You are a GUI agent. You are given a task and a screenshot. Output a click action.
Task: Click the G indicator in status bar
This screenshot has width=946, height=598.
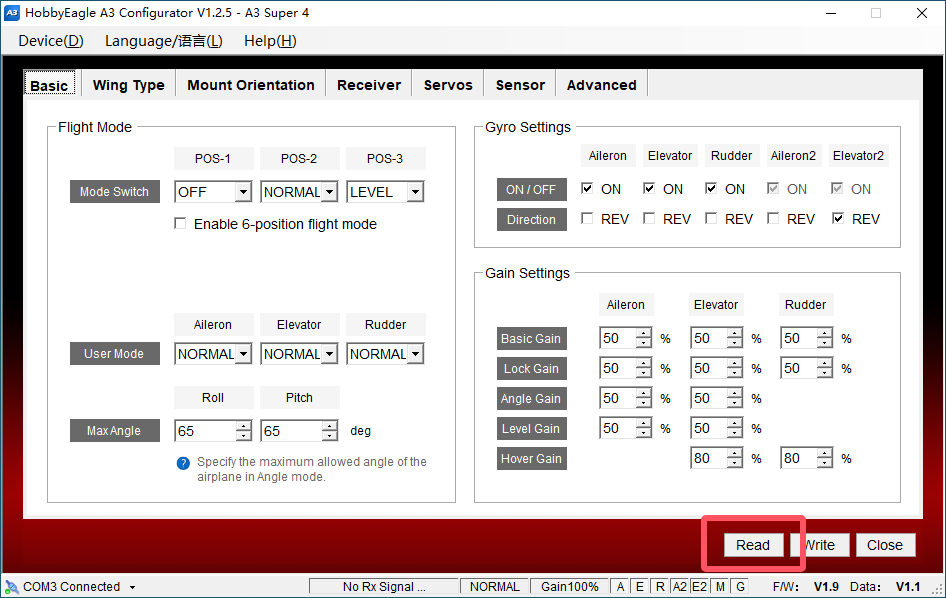coord(740,587)
